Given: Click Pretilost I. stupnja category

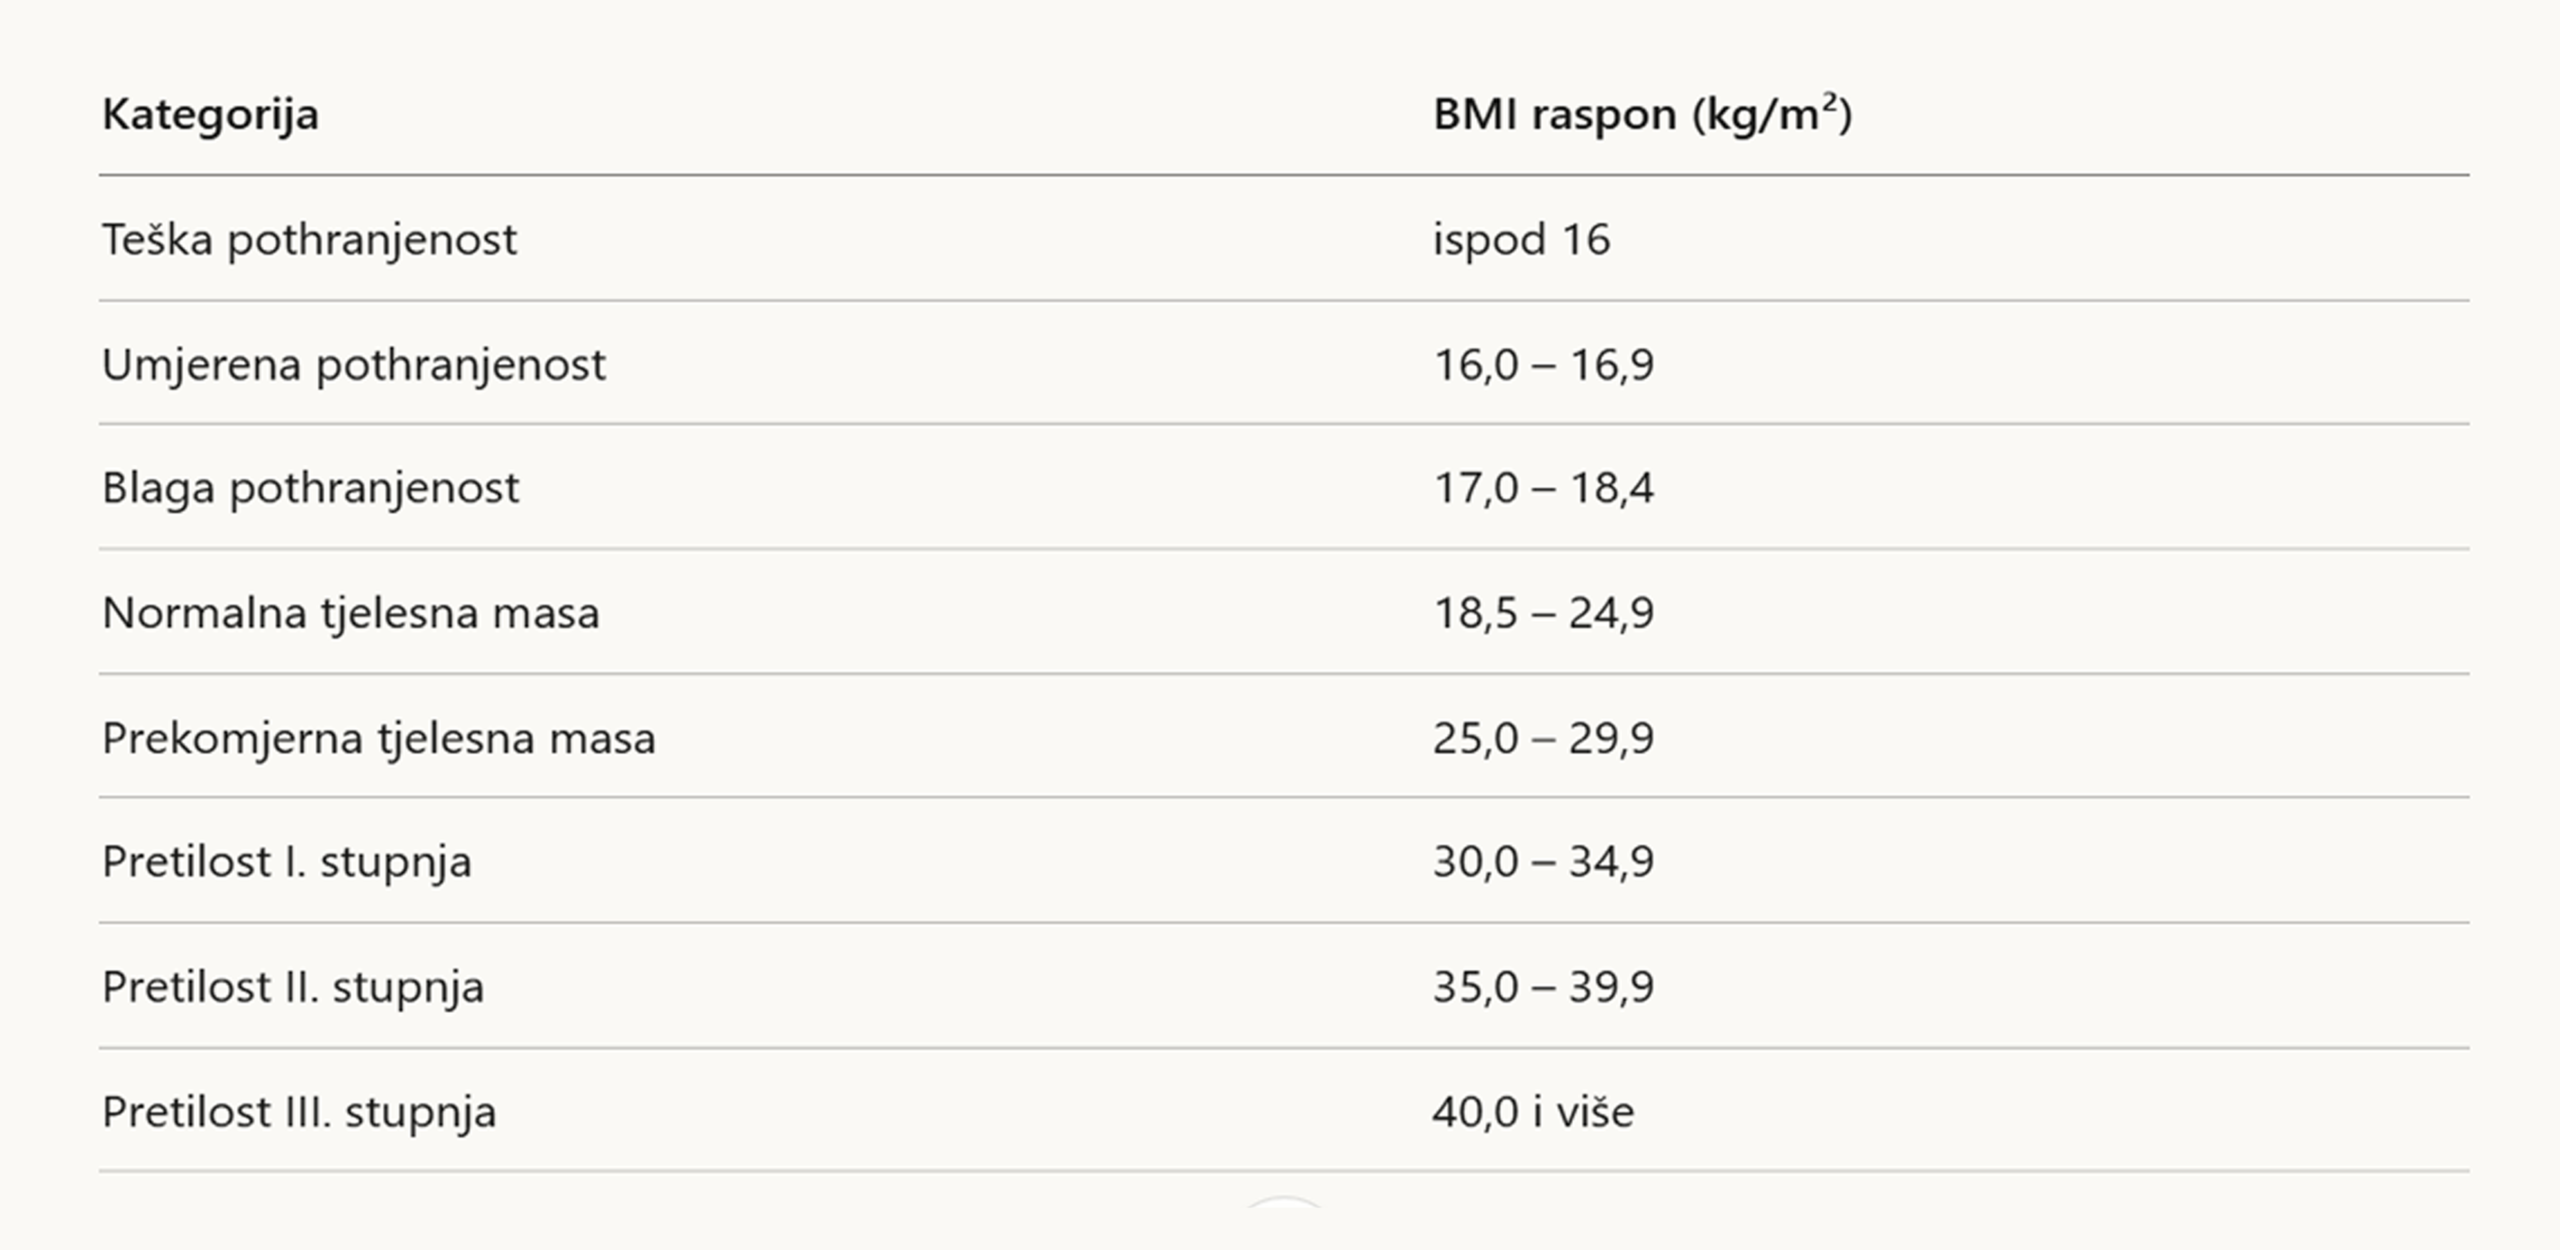Looking at the screenshot, I should [287, 863].
